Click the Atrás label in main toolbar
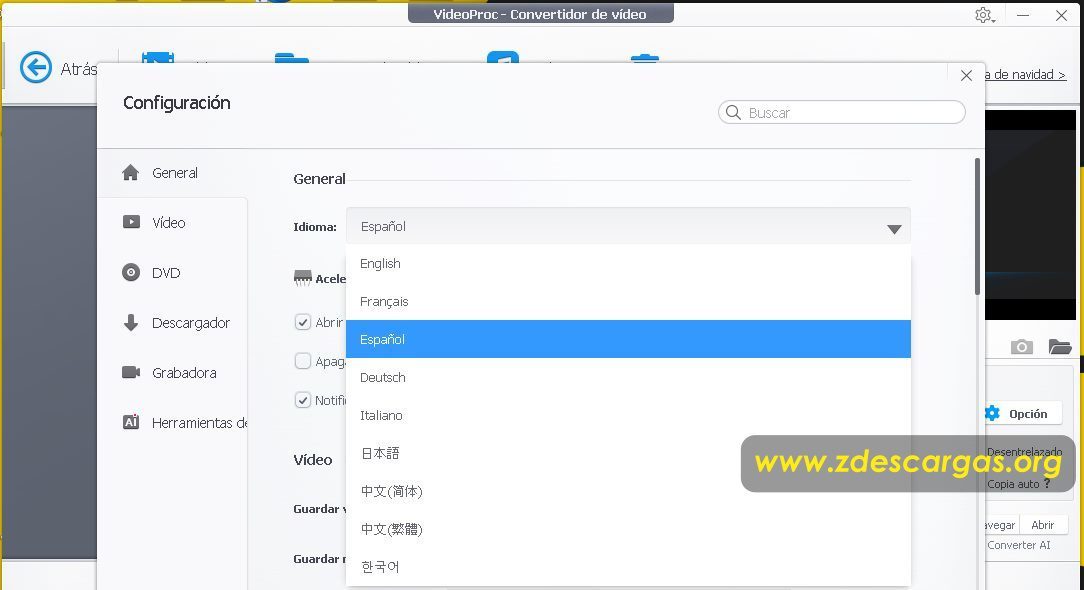This screenshot has width=1084, height=590. (x=78, y=68)
